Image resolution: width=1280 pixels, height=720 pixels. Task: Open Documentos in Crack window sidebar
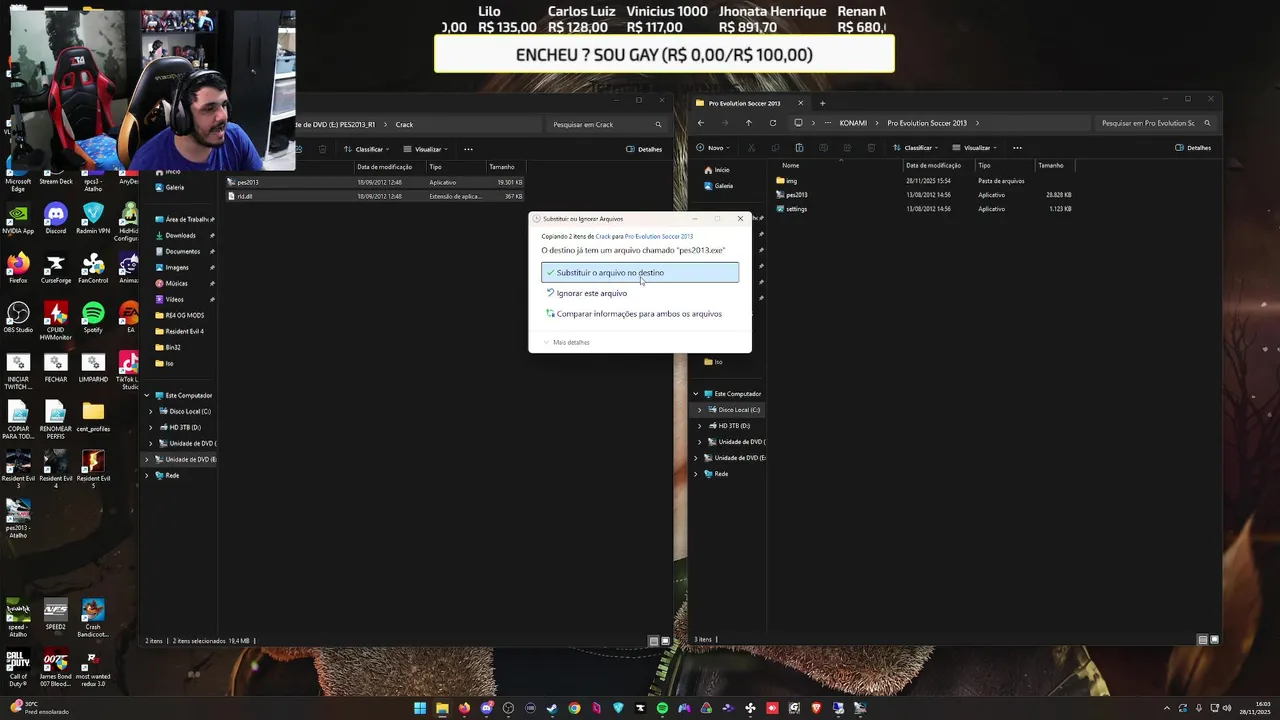[182, 251]
